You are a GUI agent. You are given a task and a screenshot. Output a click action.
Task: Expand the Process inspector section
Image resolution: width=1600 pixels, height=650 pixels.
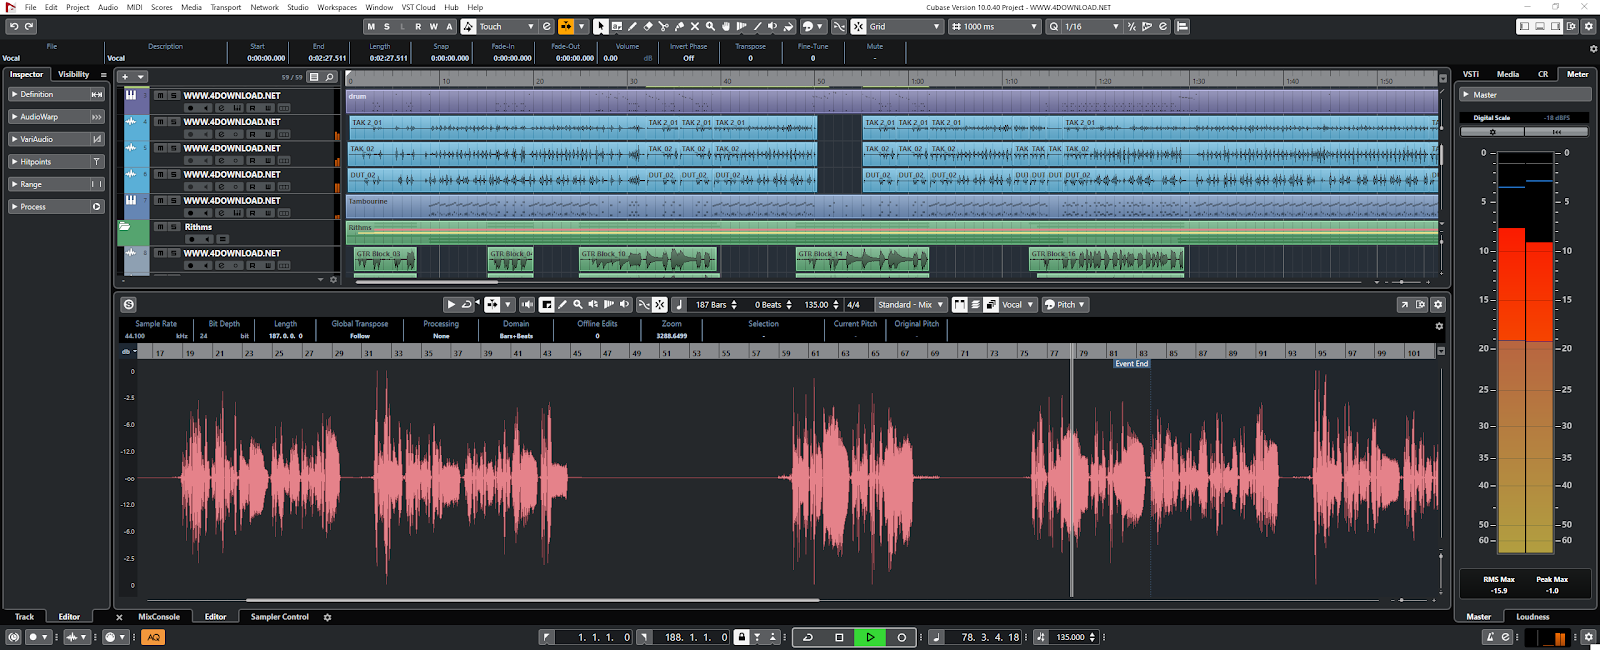click(x=56, y=207)
